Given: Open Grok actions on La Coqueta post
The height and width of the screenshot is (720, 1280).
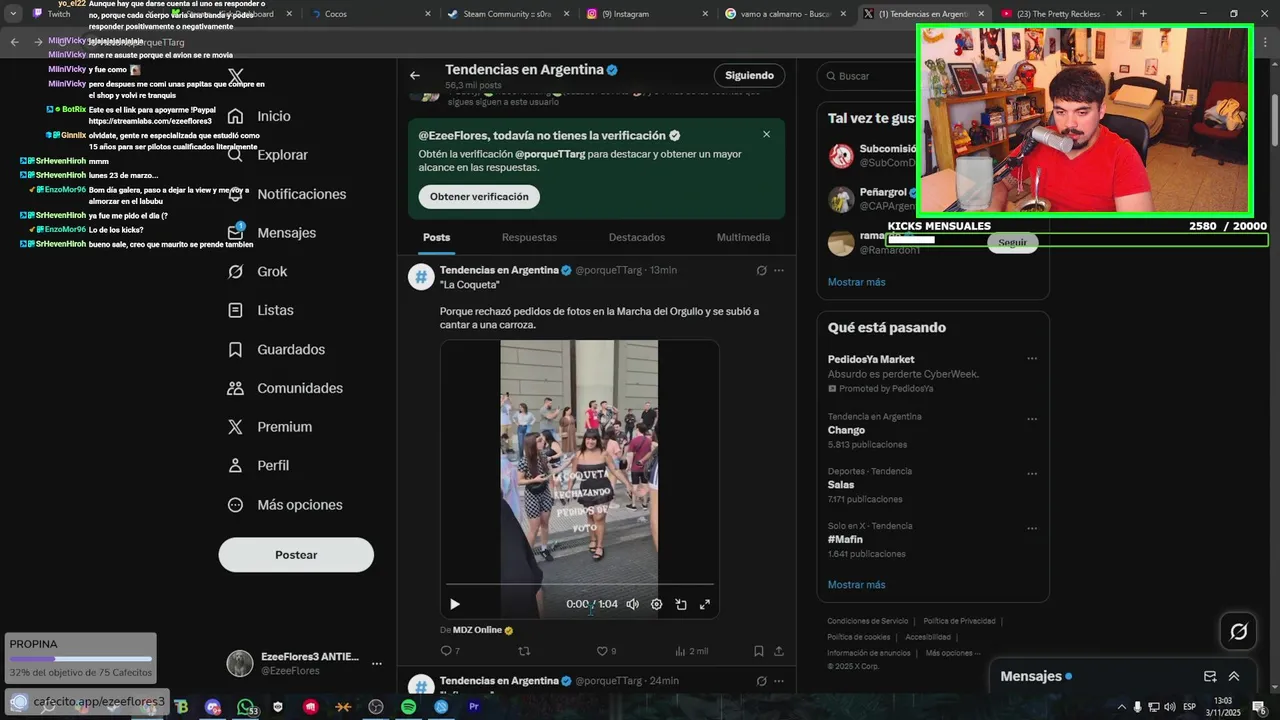Looking at the screenshot, I should click(x=761, y=270).
